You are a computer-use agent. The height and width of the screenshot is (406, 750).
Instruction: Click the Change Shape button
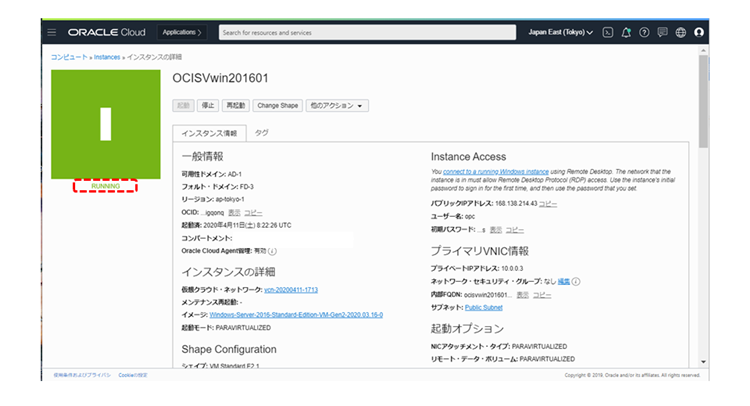coord(277,106)
